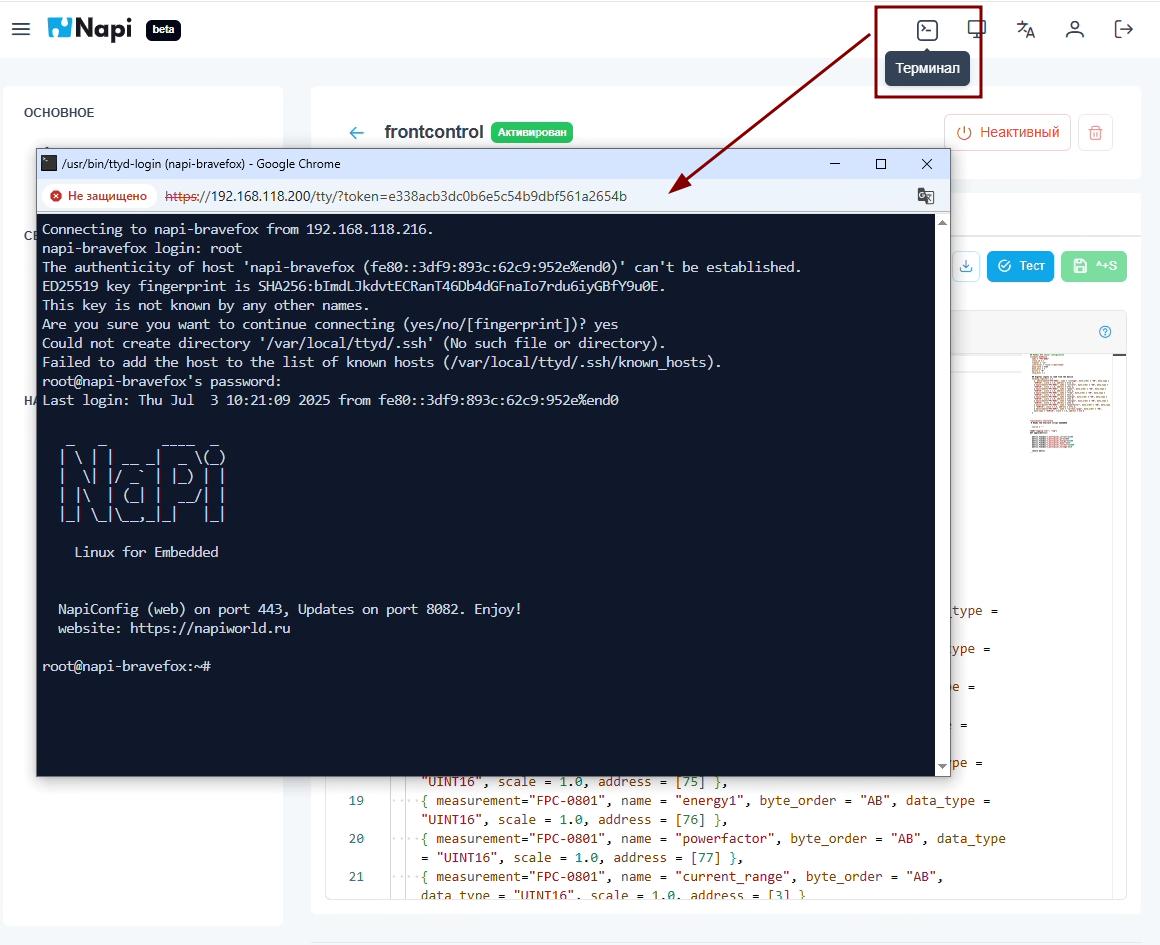Open the editor help question-mark icon
The width and height of the screenshot is (1160, 945).
[x=1105, y=332]
